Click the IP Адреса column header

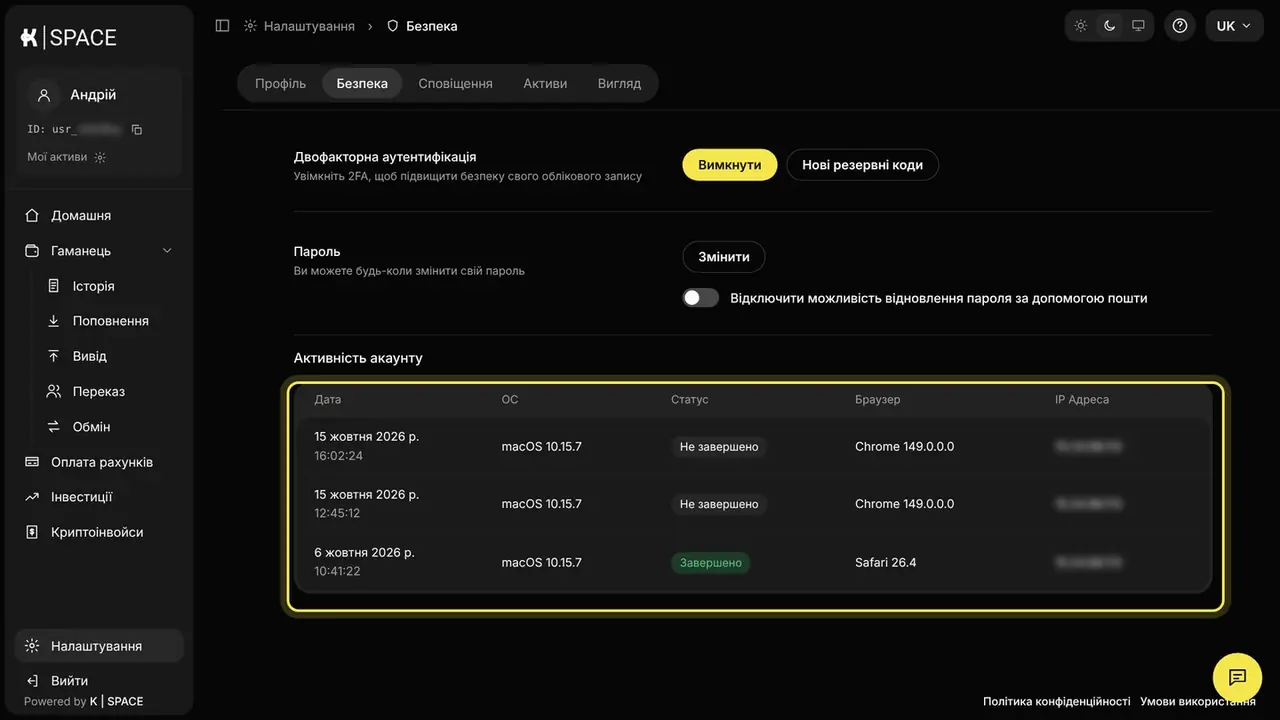pos(1082,400)
